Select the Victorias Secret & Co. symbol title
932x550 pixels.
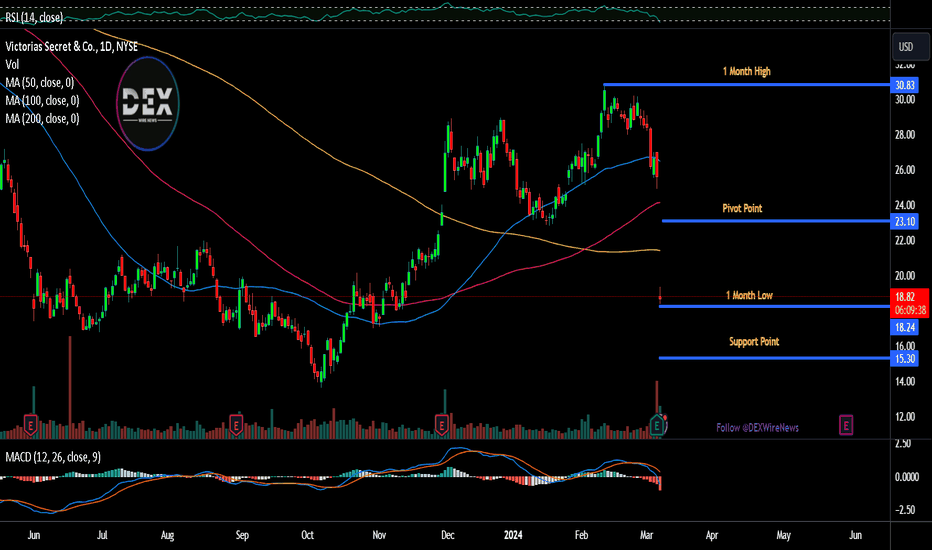(72, 46)
